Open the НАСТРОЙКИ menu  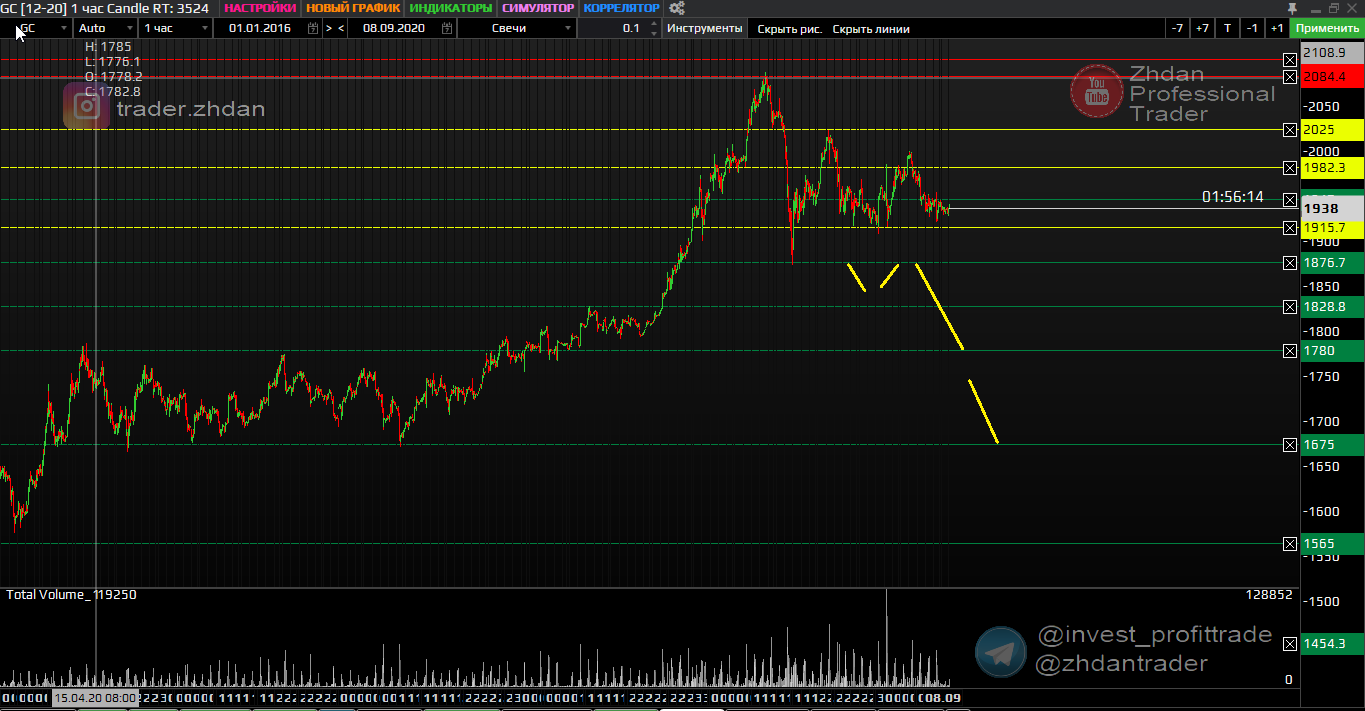click(x=260, y=8)
